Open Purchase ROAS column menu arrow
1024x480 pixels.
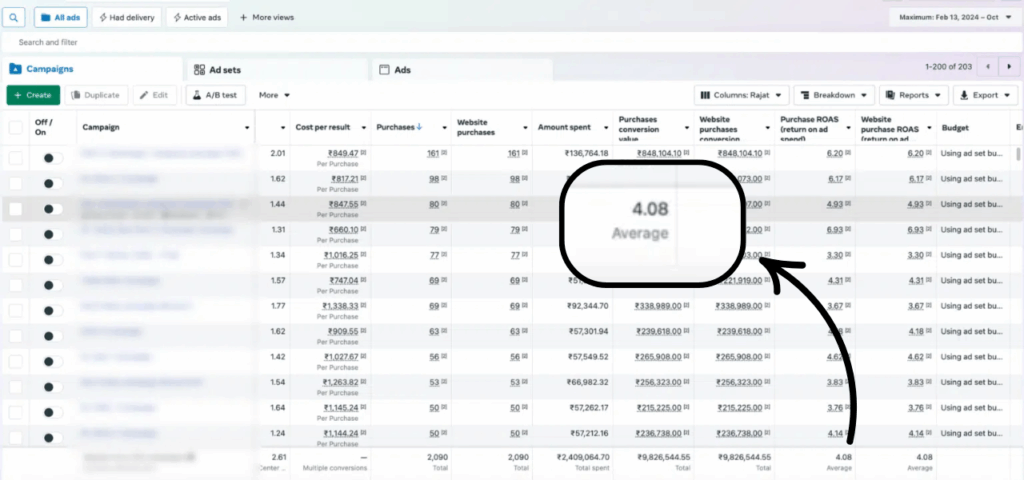[x=848, y=128]
